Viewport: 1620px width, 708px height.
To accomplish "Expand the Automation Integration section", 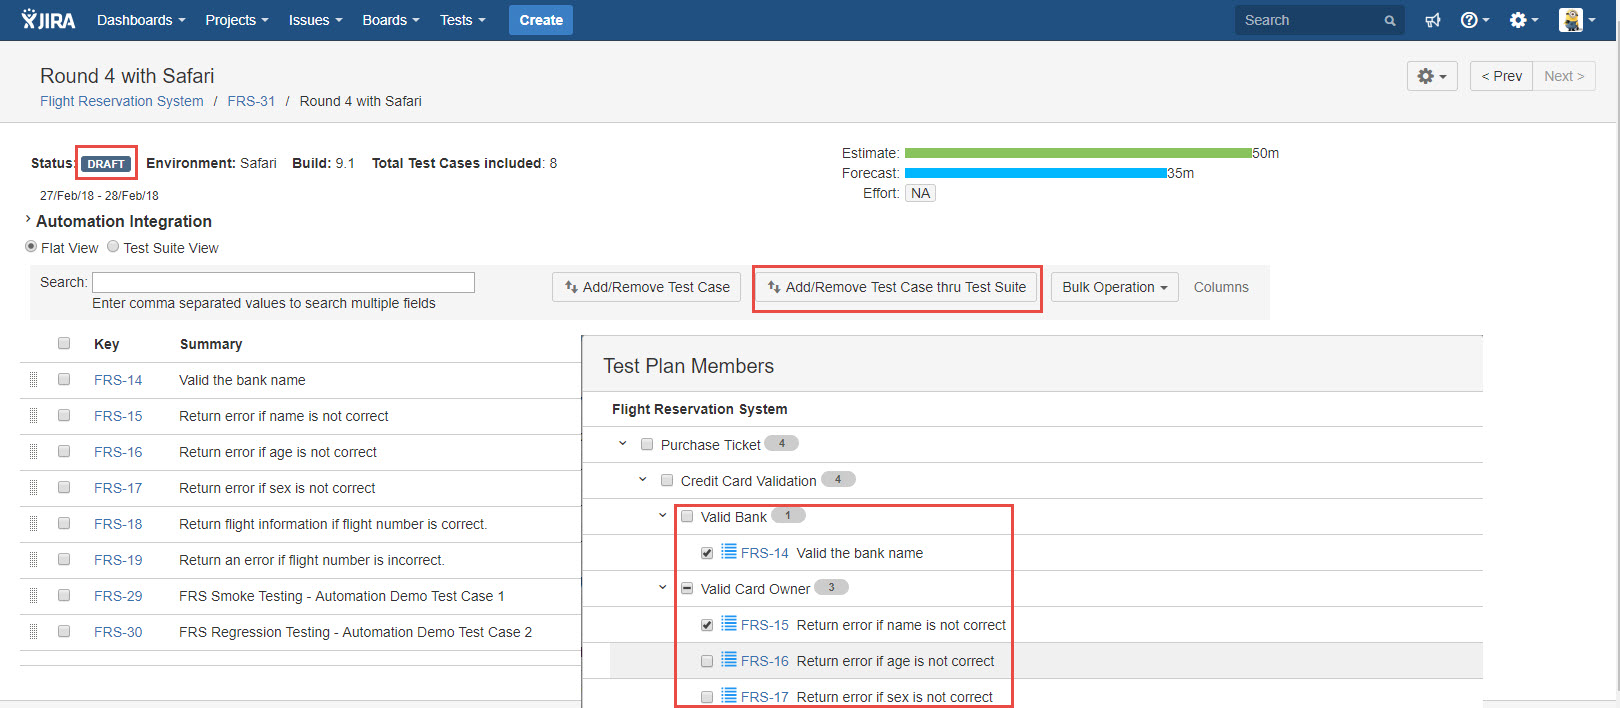I will tap(27, 219).
